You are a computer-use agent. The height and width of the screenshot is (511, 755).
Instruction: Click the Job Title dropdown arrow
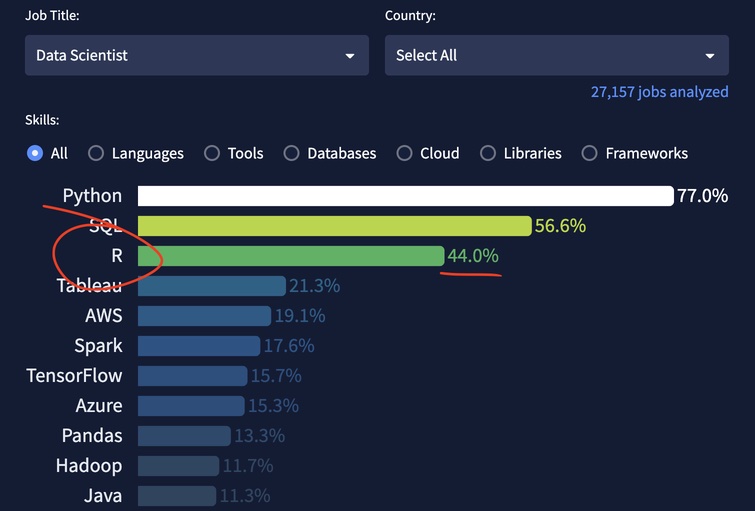click(x=350, y=56)
